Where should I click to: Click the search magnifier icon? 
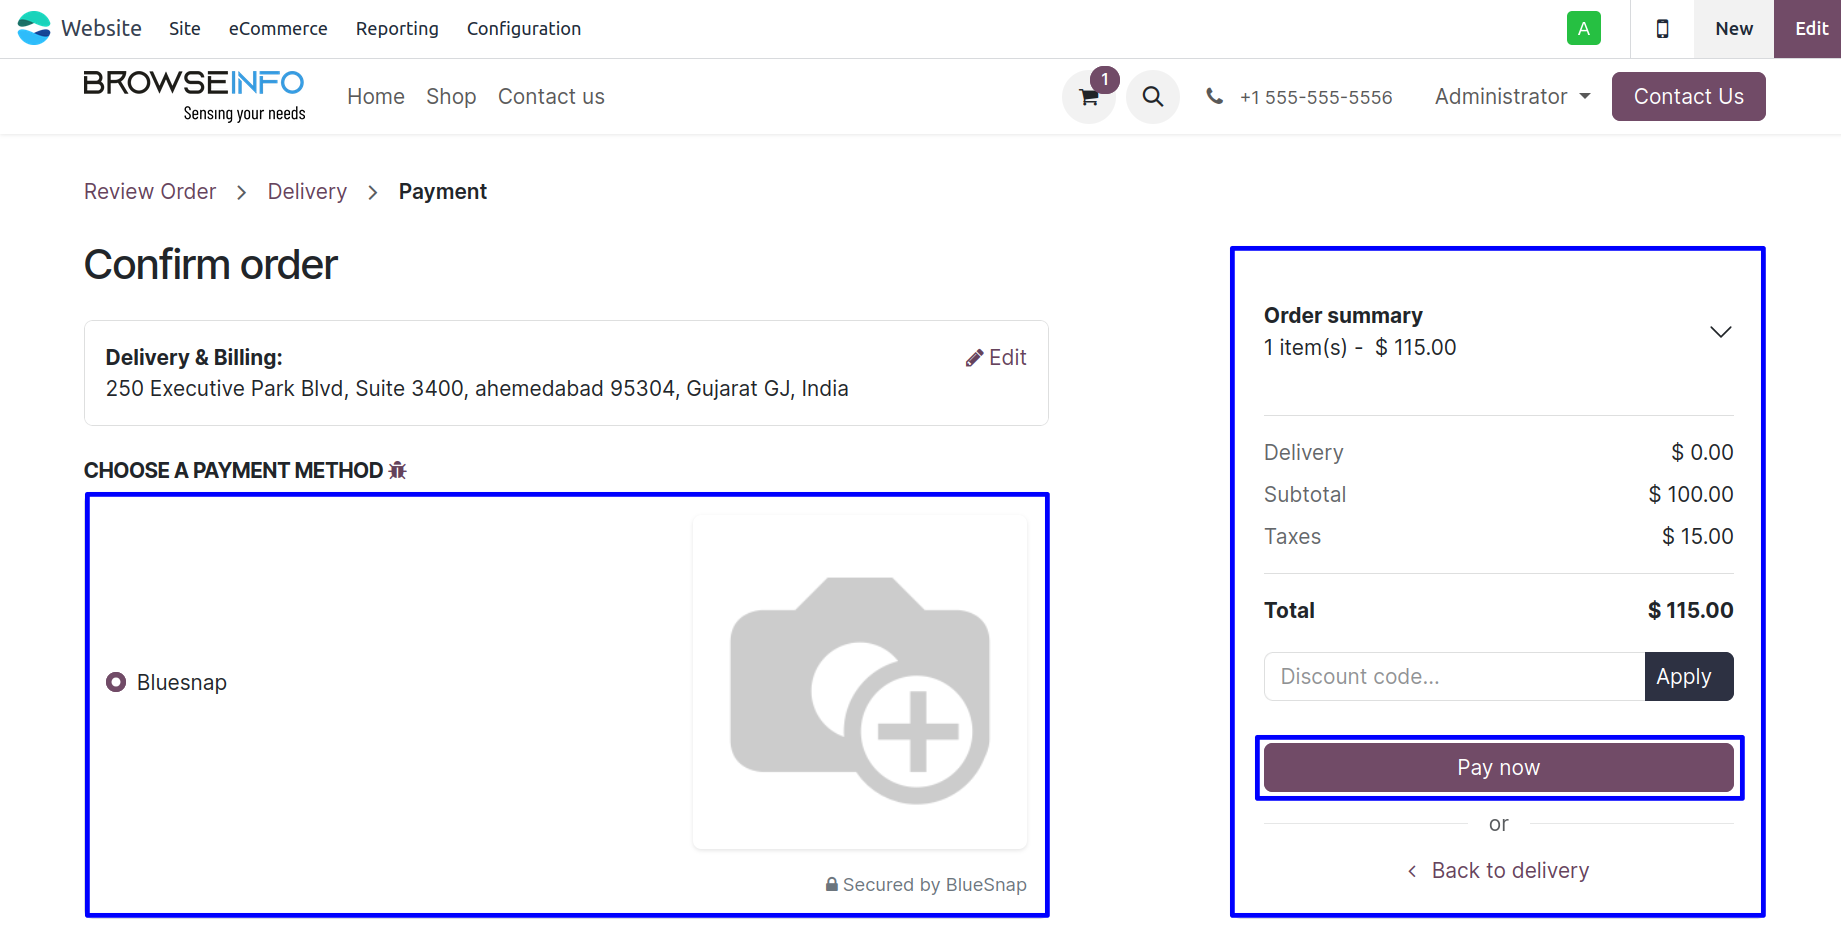point(1153,97)
